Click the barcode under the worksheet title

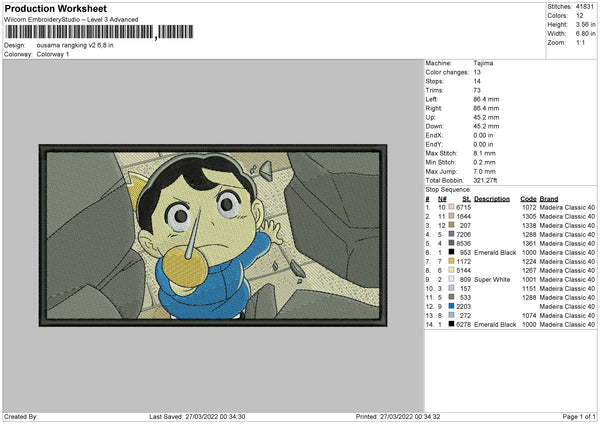coord(78,33)
